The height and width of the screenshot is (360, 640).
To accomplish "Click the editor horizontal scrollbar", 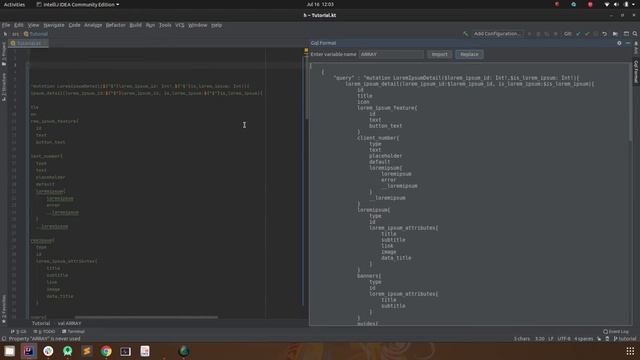I will 146,317.
